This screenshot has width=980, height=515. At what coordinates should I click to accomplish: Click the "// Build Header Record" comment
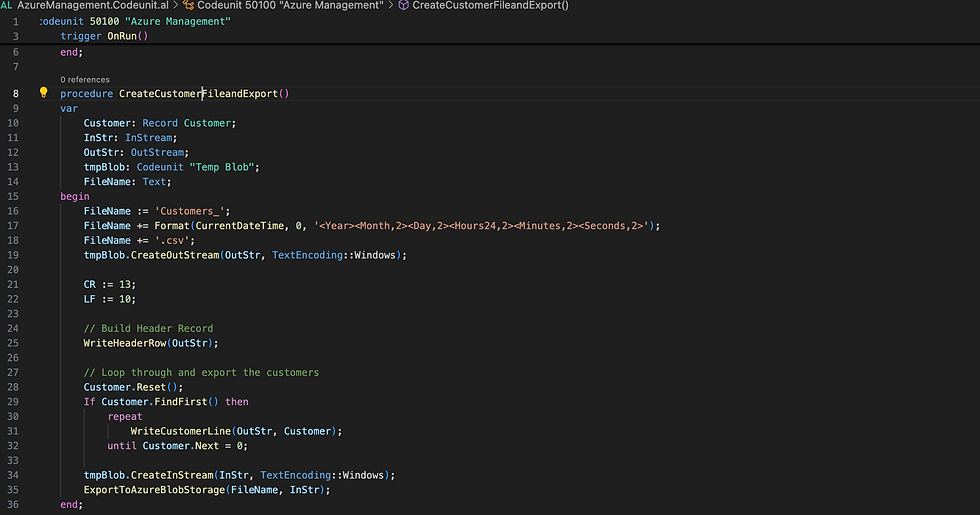tap(148, 329)
